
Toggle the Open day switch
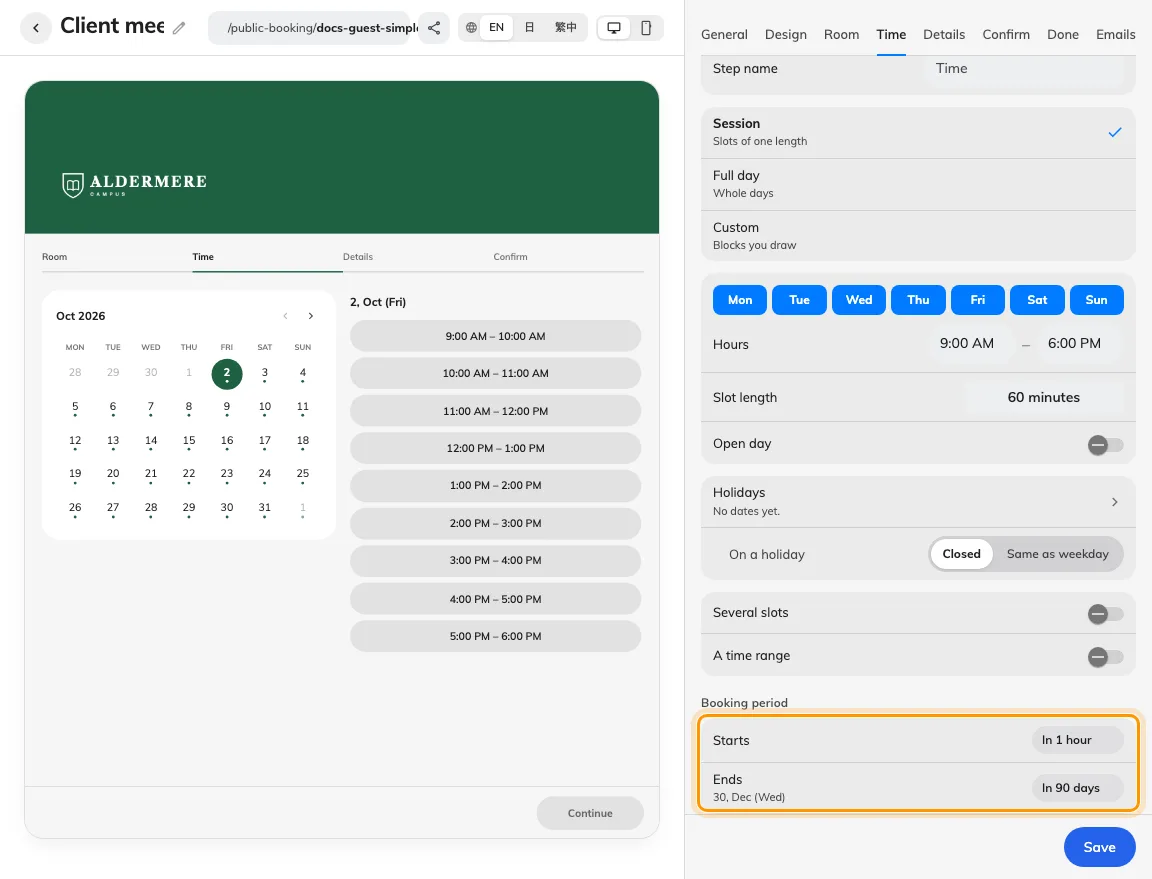[1105, 445]
